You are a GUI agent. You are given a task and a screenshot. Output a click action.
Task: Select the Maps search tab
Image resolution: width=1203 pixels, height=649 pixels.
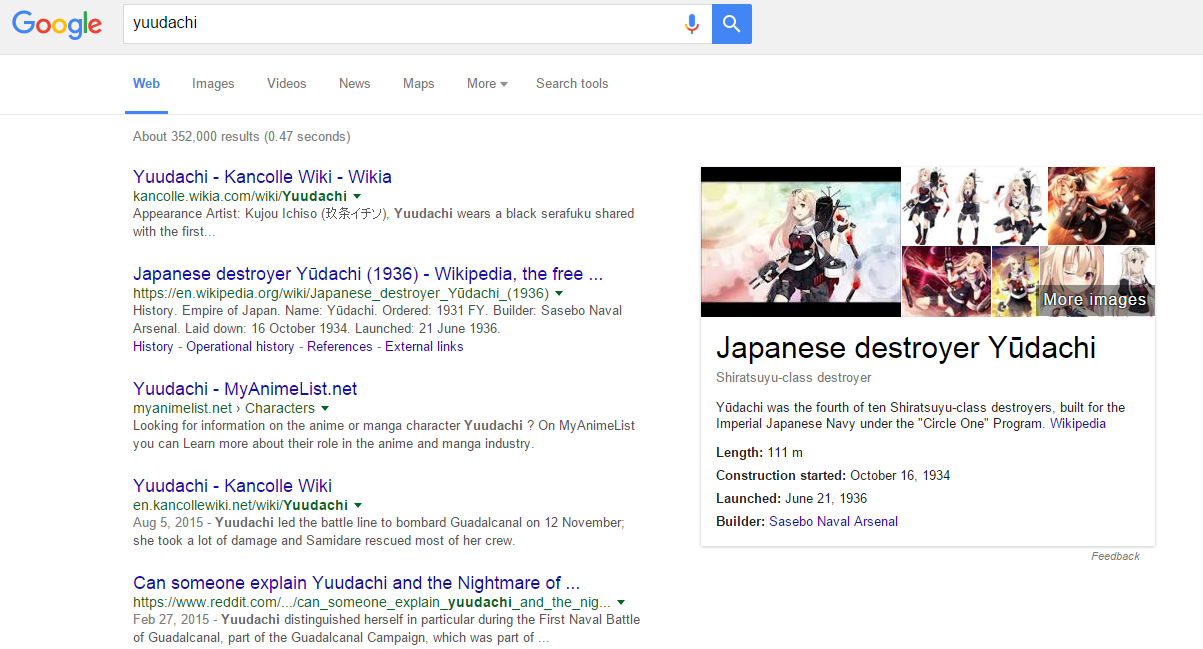click(418, 84)
